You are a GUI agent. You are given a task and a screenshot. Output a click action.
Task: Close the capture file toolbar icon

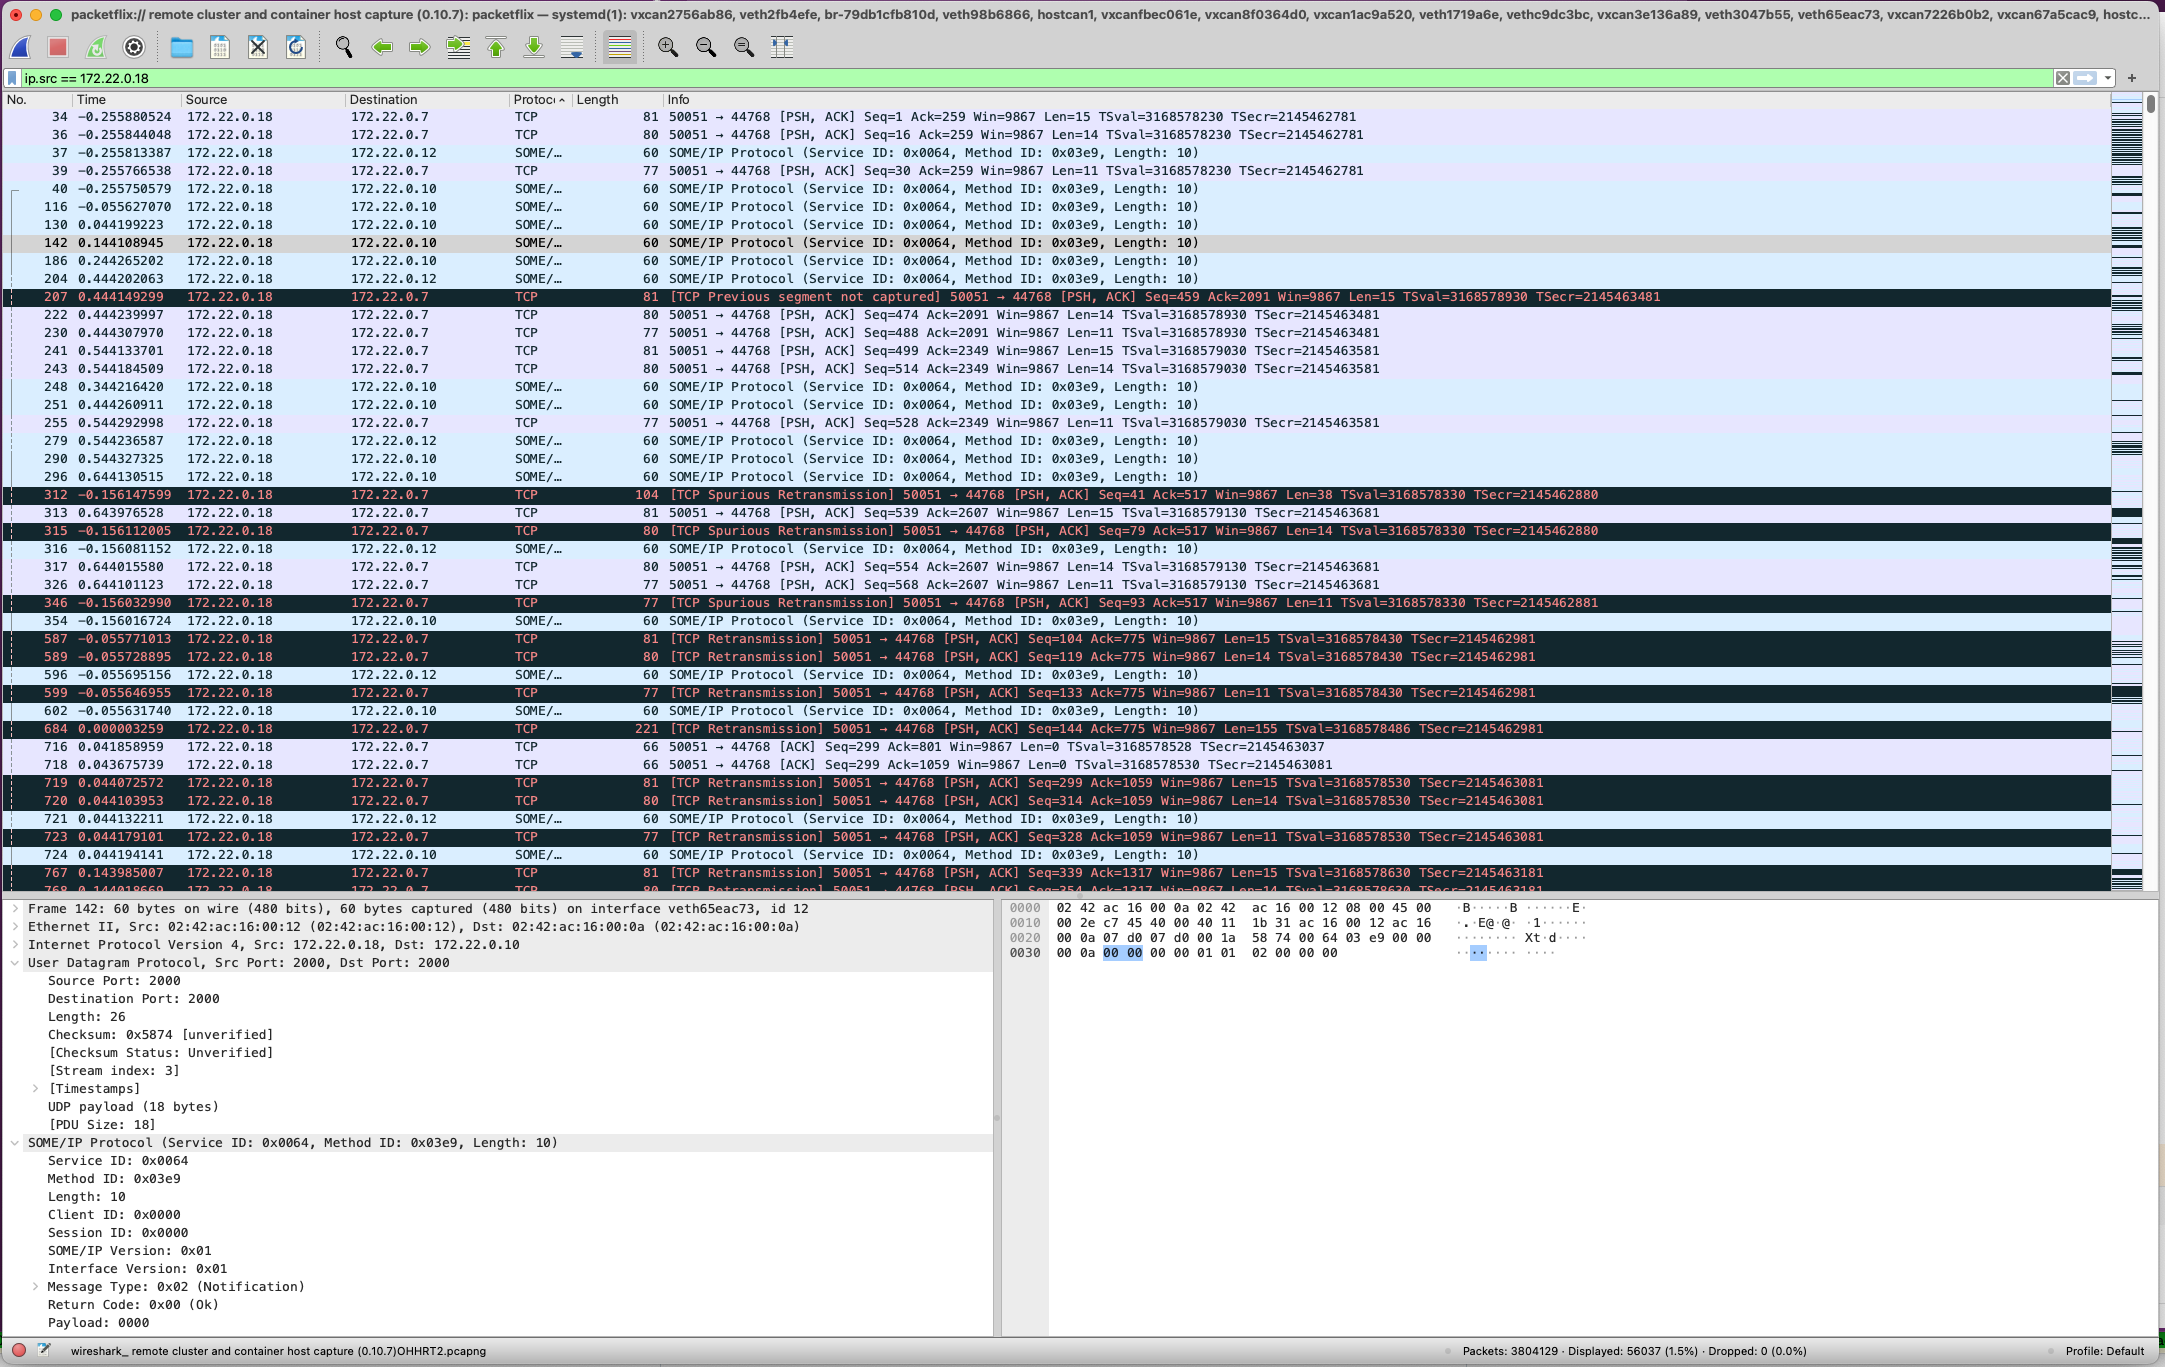[x=257, y=47]
